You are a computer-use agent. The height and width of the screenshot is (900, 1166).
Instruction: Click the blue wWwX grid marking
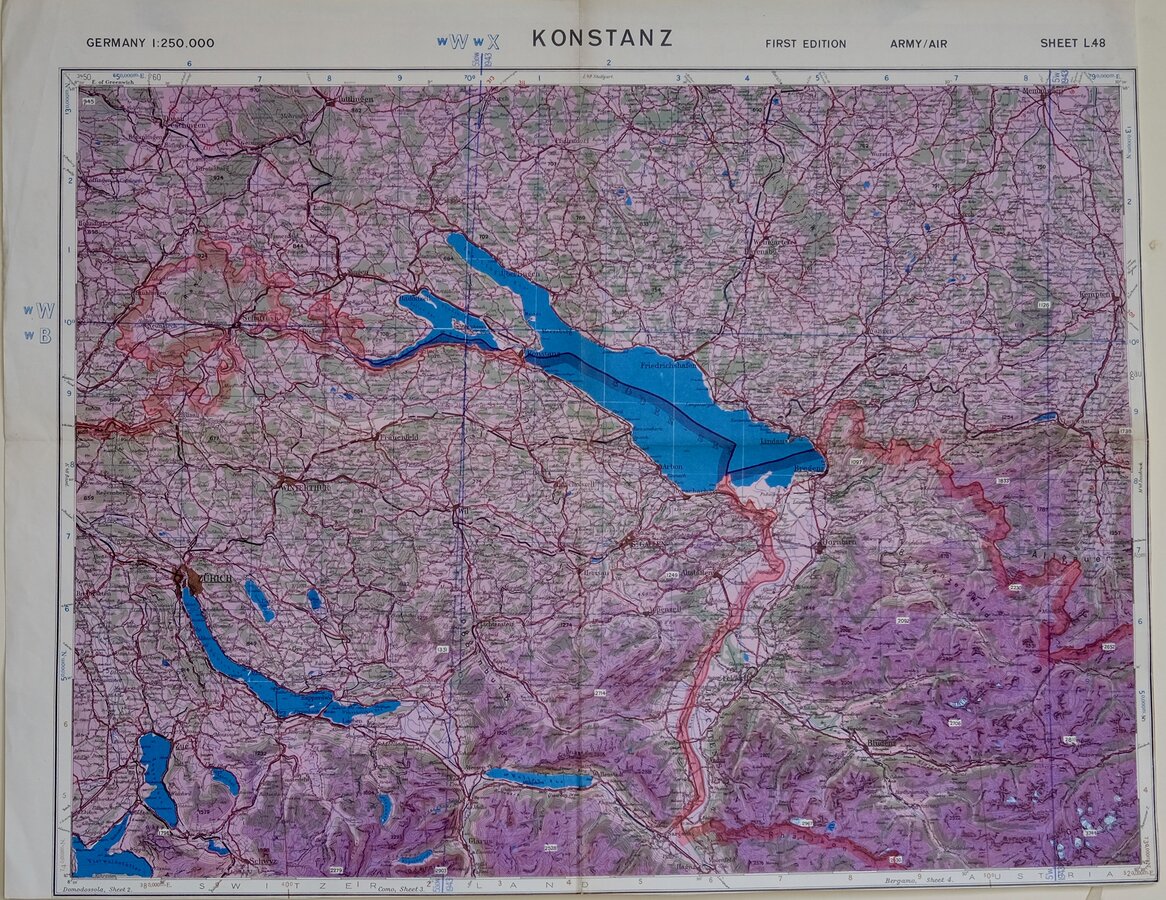pyautogui.click(x=467, y=42)
